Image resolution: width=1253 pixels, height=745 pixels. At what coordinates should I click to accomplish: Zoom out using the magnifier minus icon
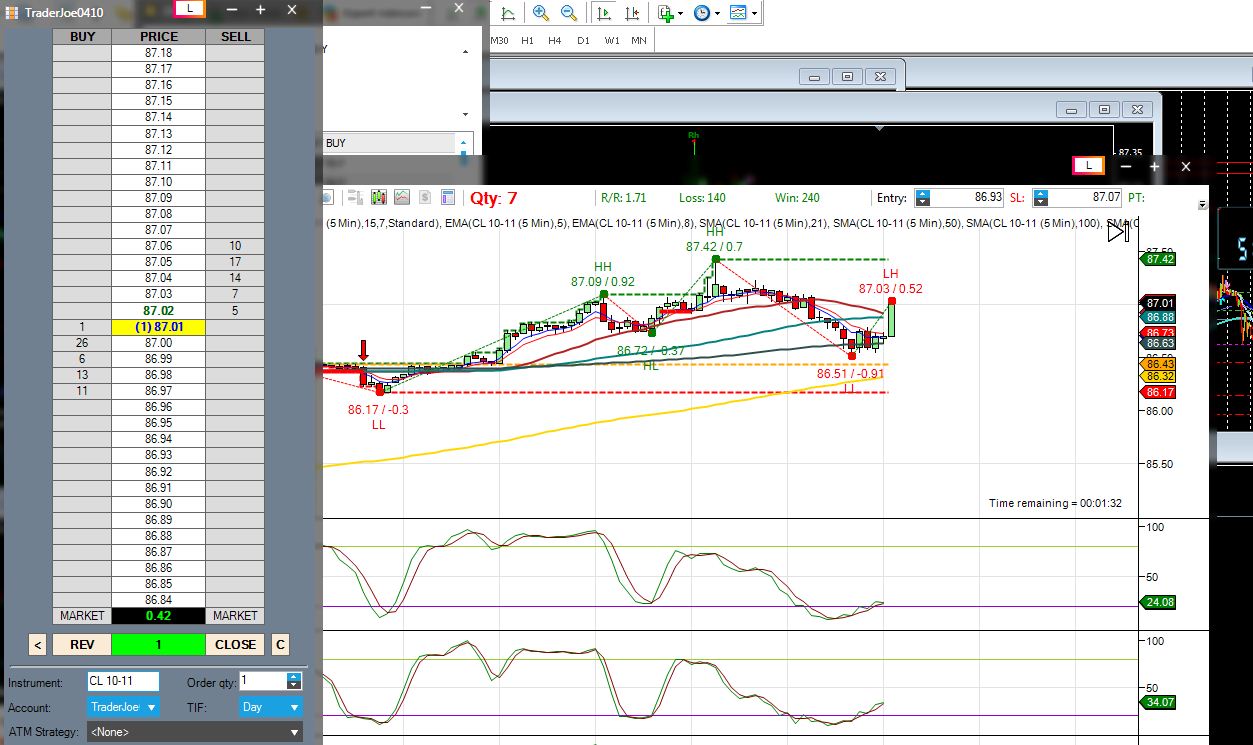pos(568,13)
